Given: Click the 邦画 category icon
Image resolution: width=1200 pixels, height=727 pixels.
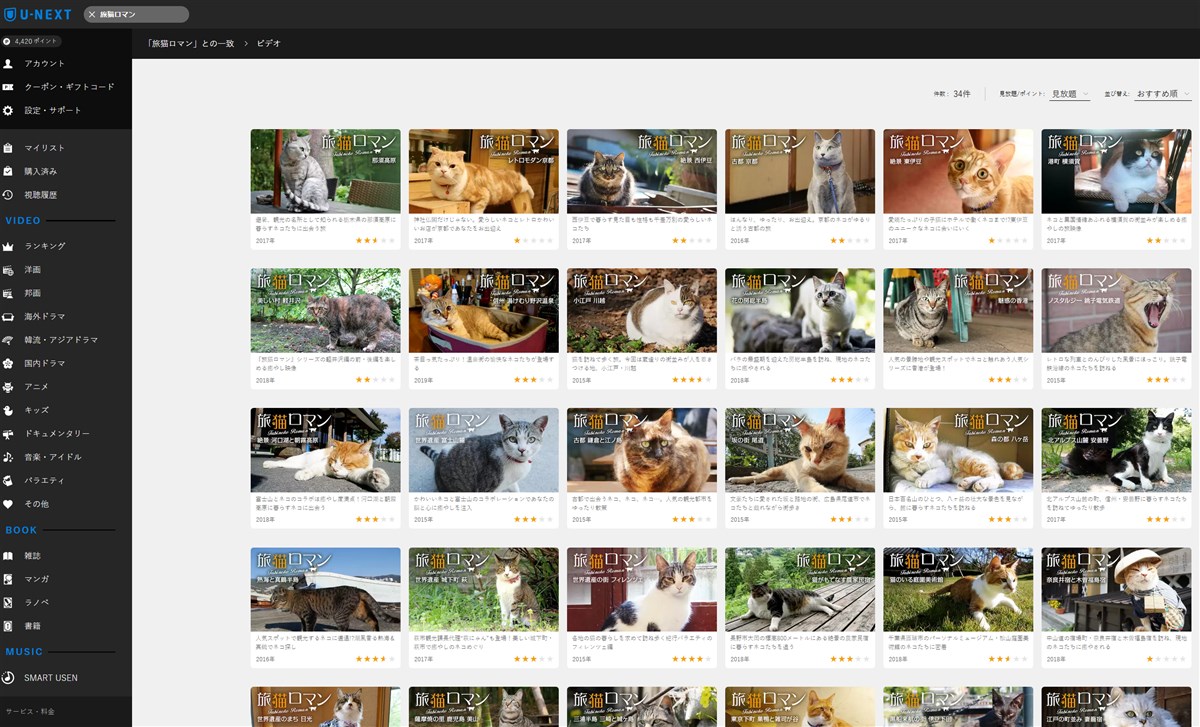Looking at the screenshot, I should pos(8,293).
